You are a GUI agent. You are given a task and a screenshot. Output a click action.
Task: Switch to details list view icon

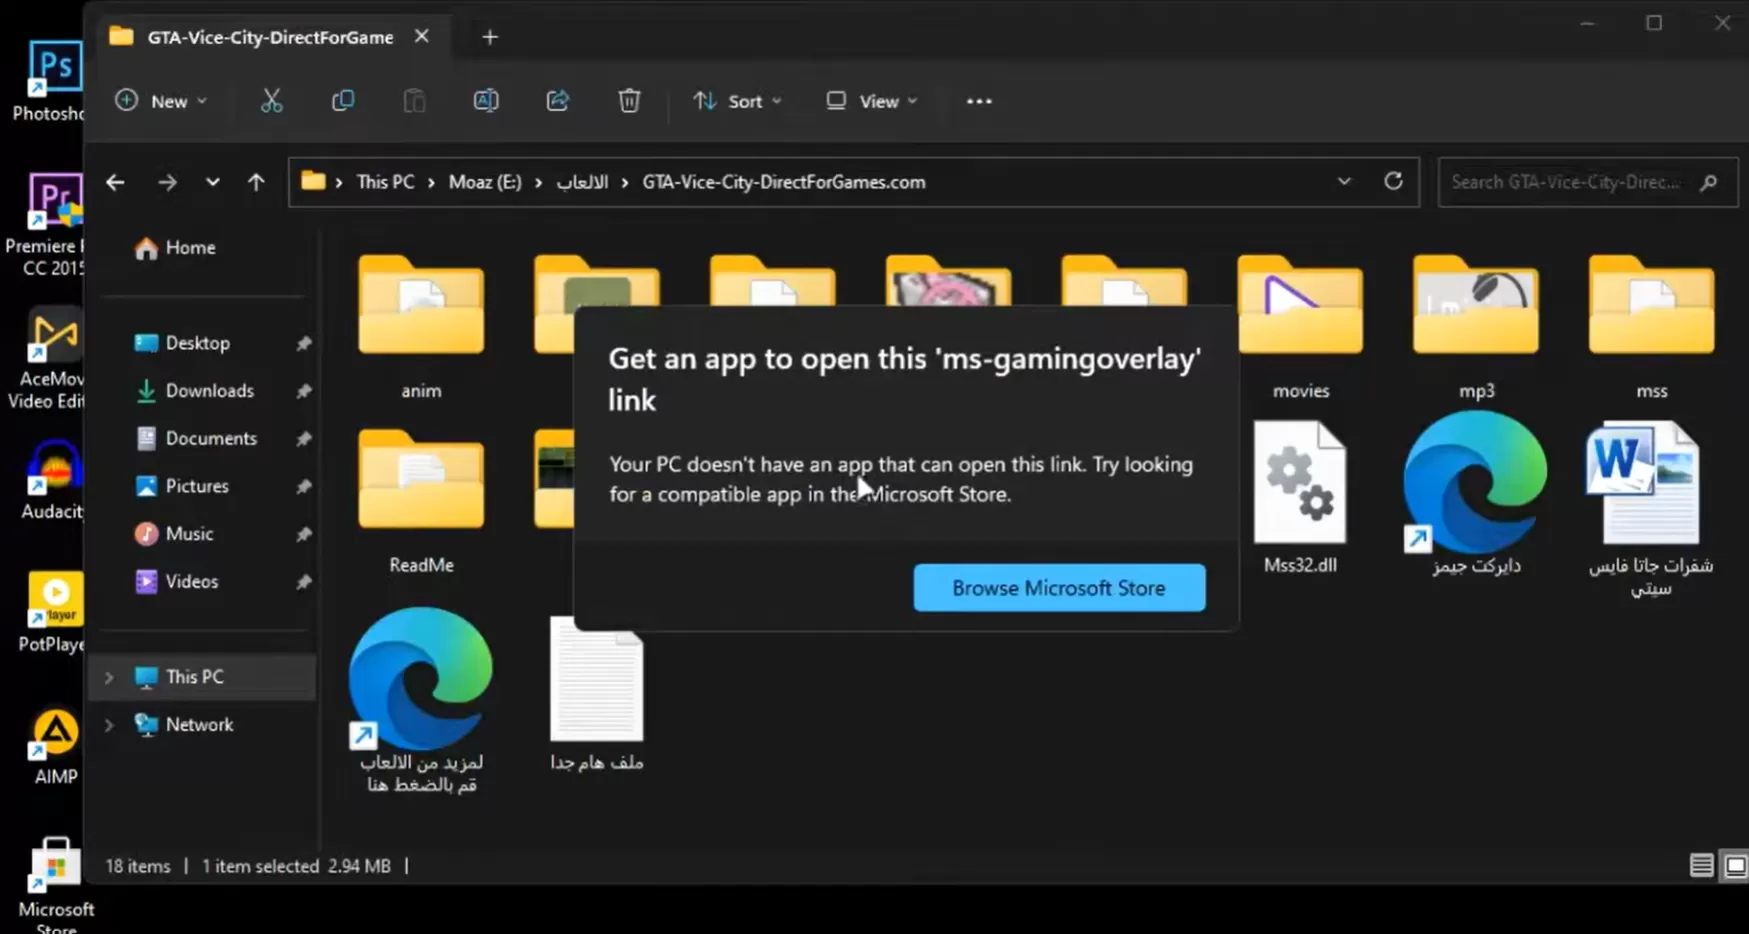click(1701, 865)
